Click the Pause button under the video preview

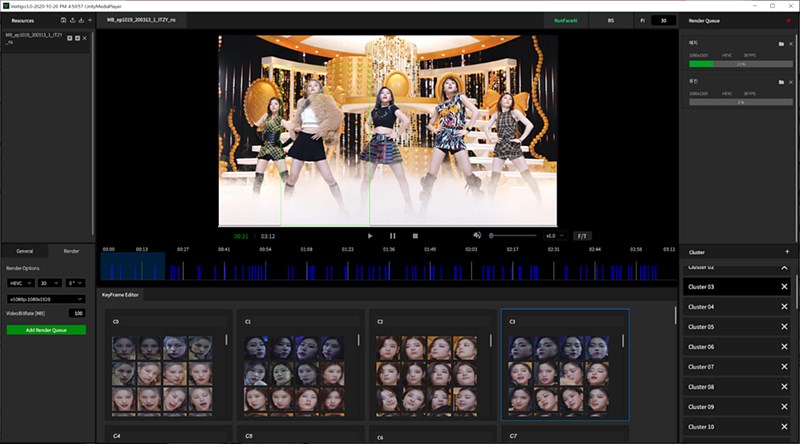click(x=392, y=236)
